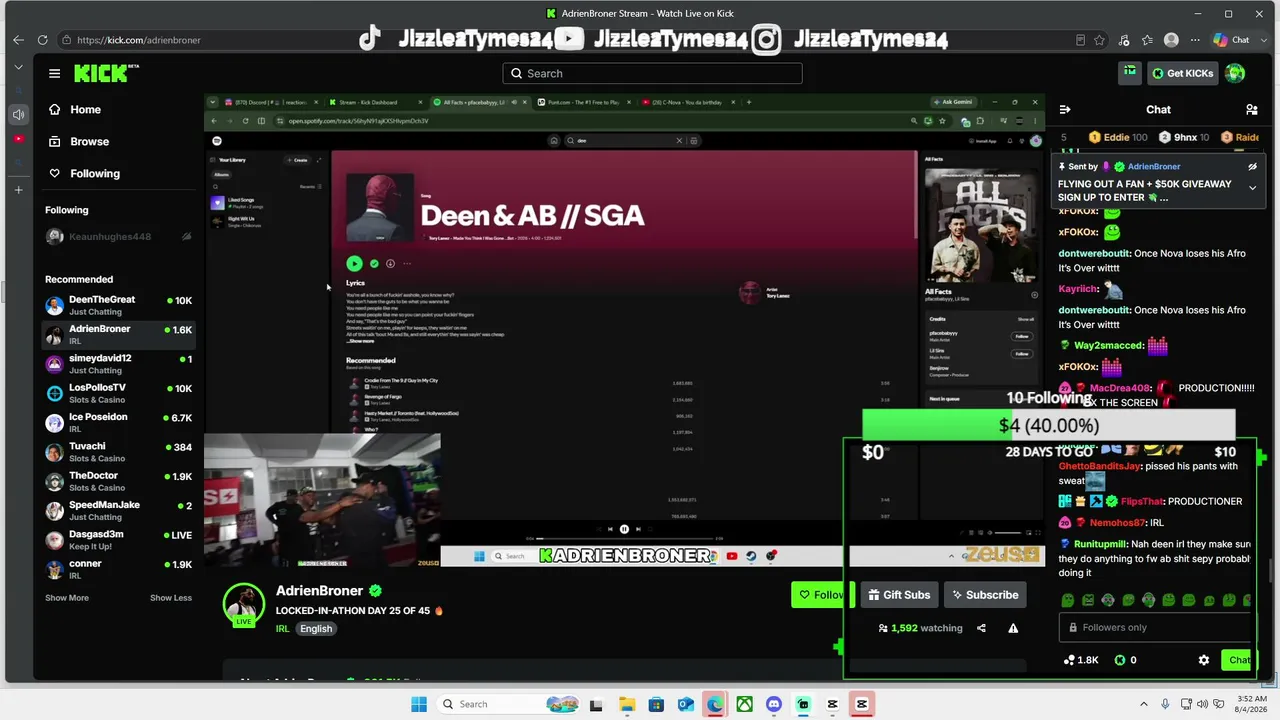
Task: Click the channel points 1.8K counter
Action: (x=1081, y=660)
